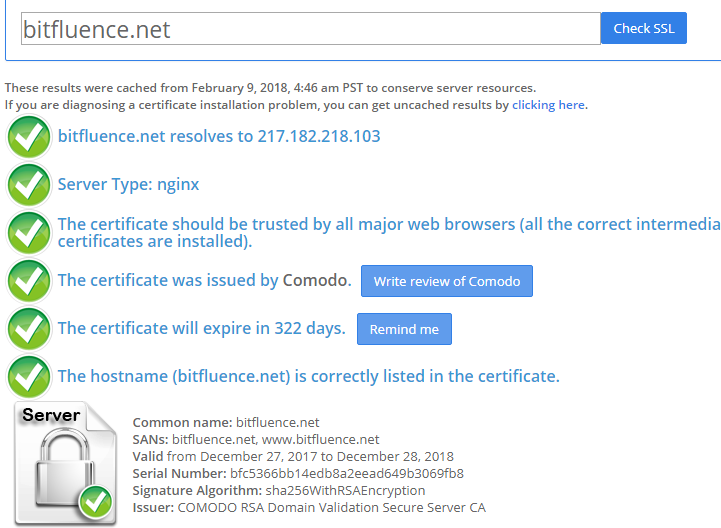Click the Issuer COMODO RSA Domain Validation line
Image resolution: width=721 pixels, height=528 pixels.
pyautogui.click(x=309, y=507)
